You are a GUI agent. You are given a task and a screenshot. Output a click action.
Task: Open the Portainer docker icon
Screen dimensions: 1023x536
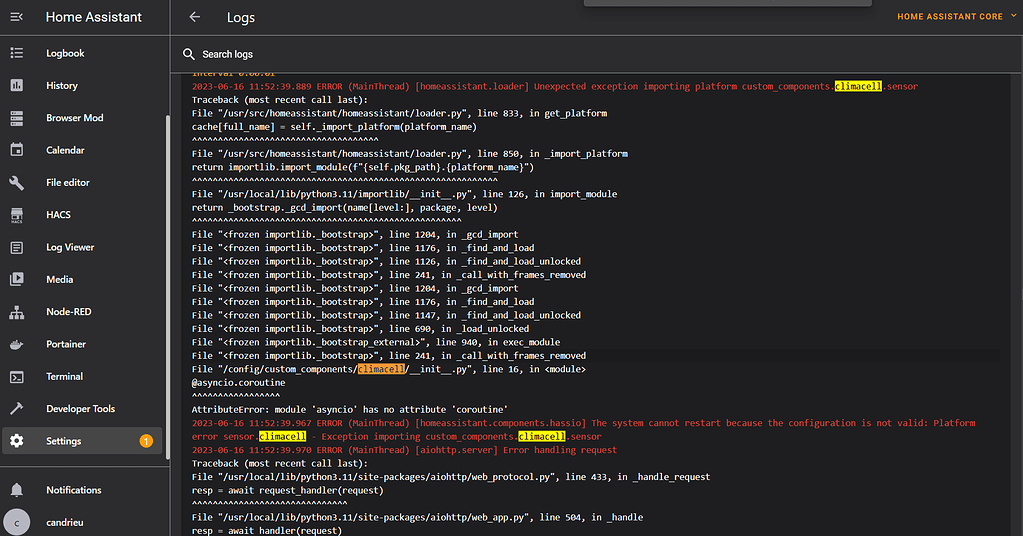(16, 344)
